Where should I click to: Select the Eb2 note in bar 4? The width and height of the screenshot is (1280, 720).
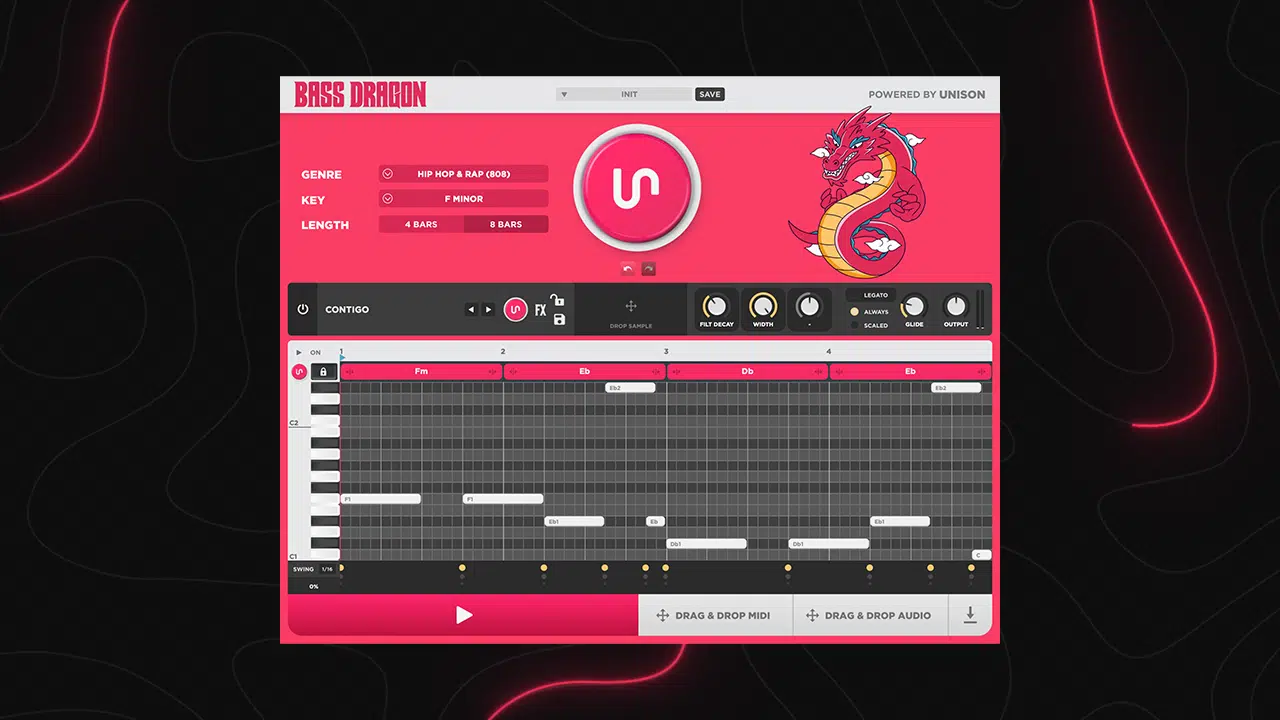click(x=956, y=388)
